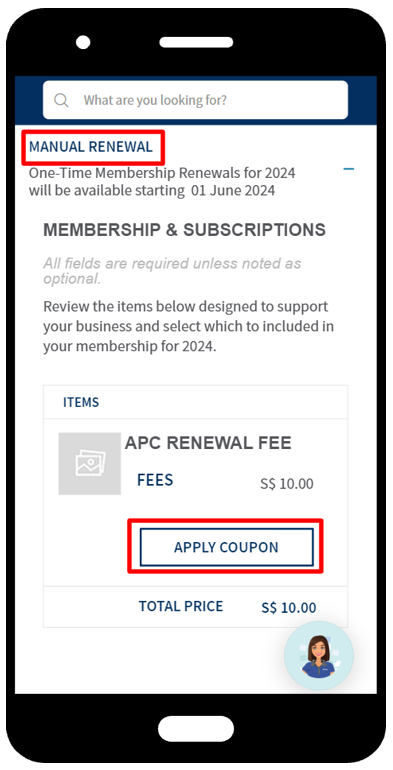Open the chat assistant avatar icon
Screen dimensions: 393x770
coord(319,656)
